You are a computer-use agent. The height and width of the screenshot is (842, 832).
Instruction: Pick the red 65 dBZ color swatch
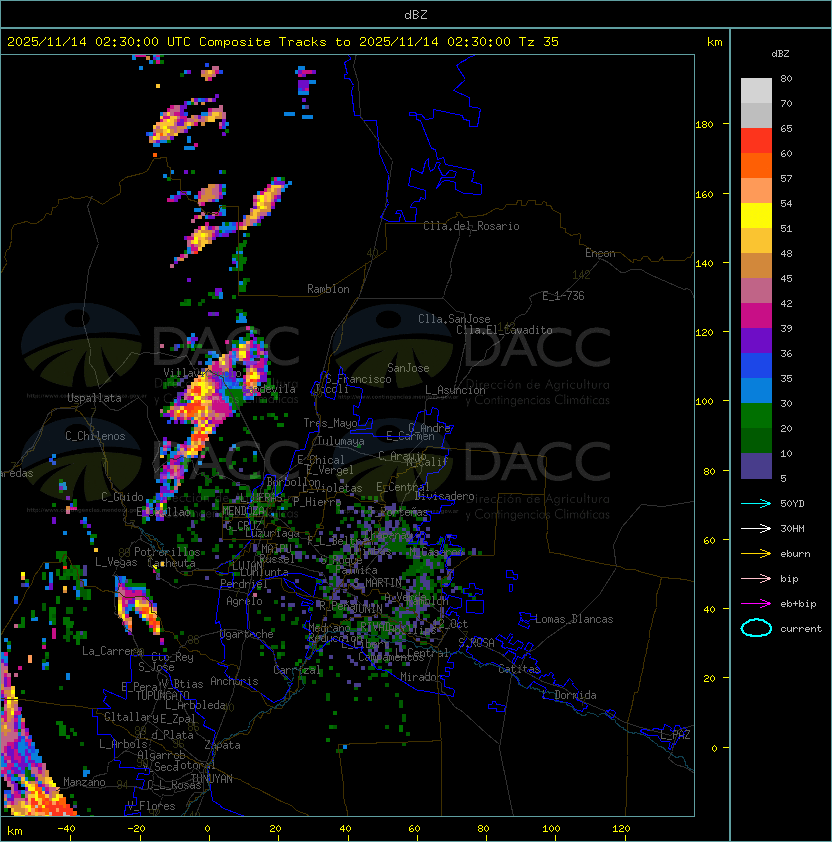click(756, 141)
